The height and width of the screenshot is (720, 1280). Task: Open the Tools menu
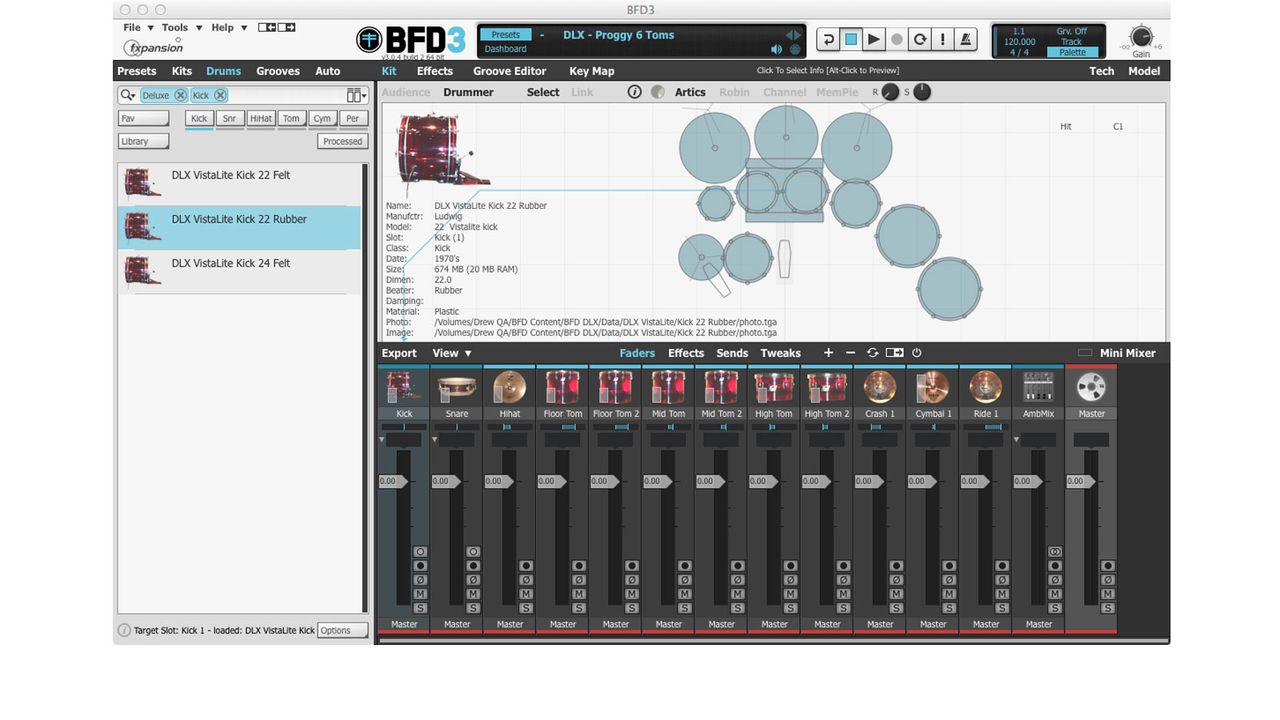(182, 28)
